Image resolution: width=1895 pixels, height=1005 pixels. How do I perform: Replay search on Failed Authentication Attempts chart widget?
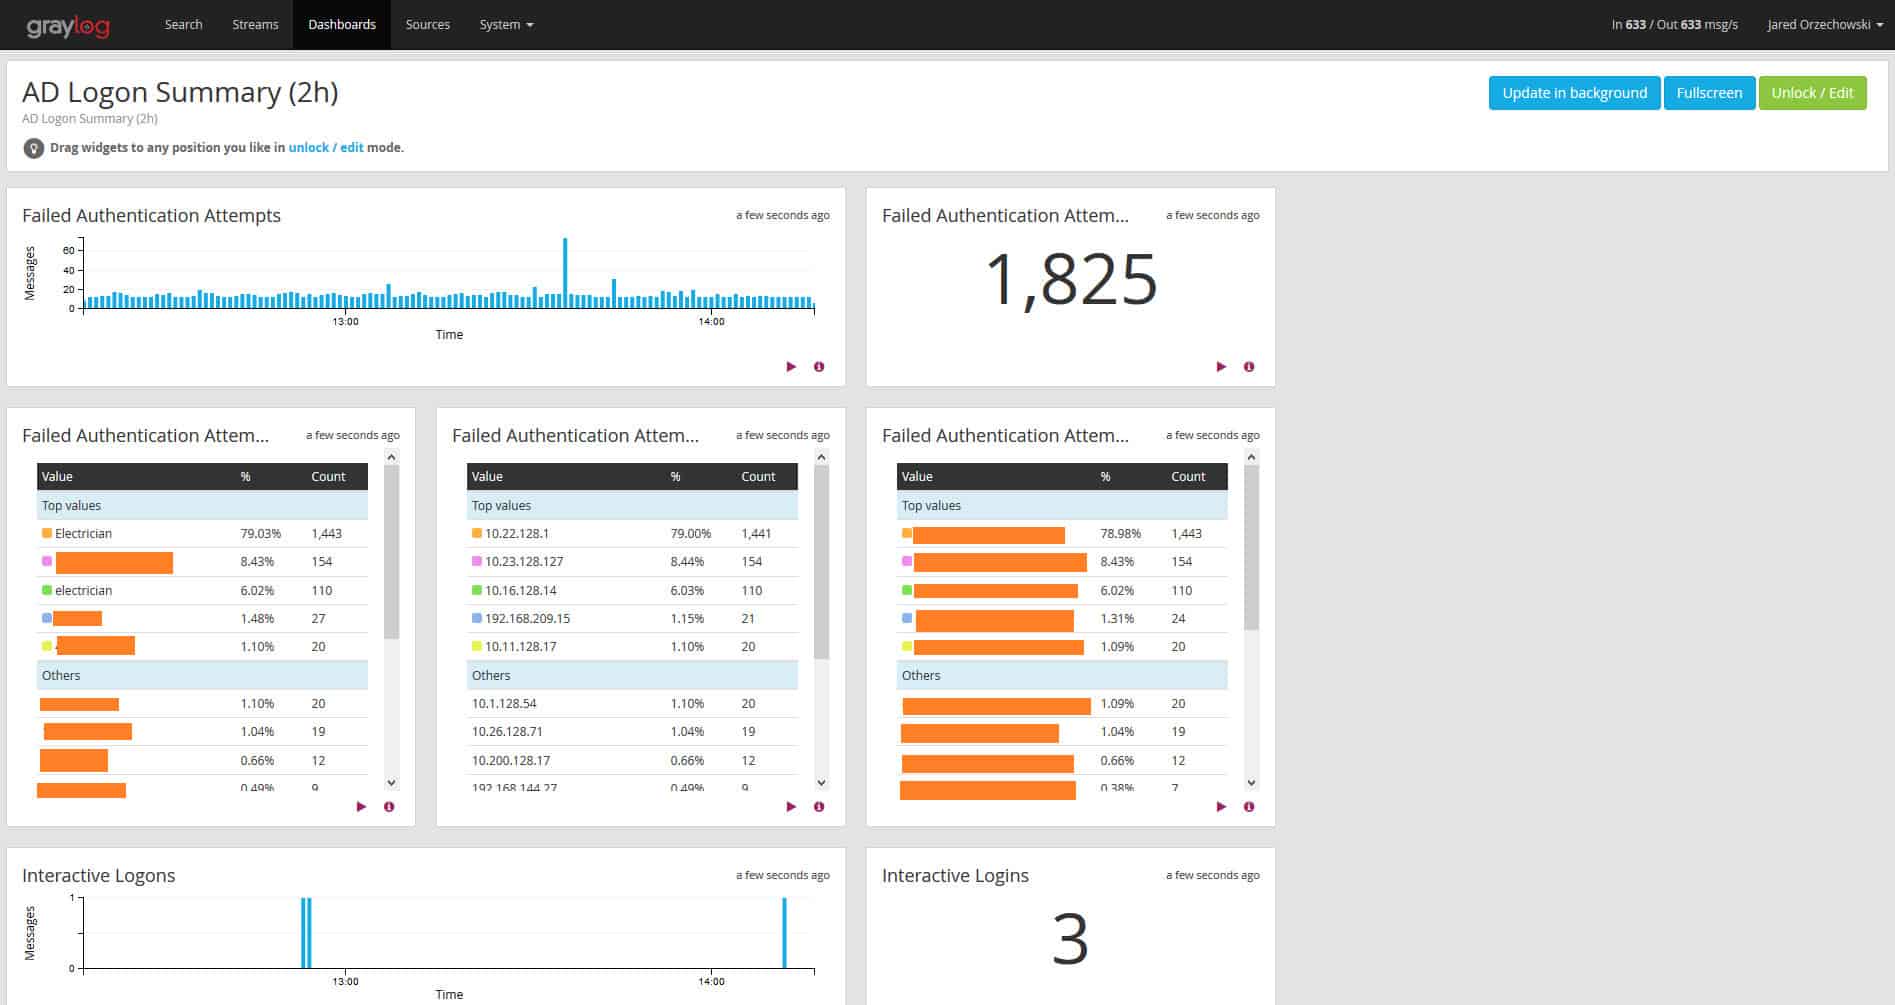tap(791, 367)
